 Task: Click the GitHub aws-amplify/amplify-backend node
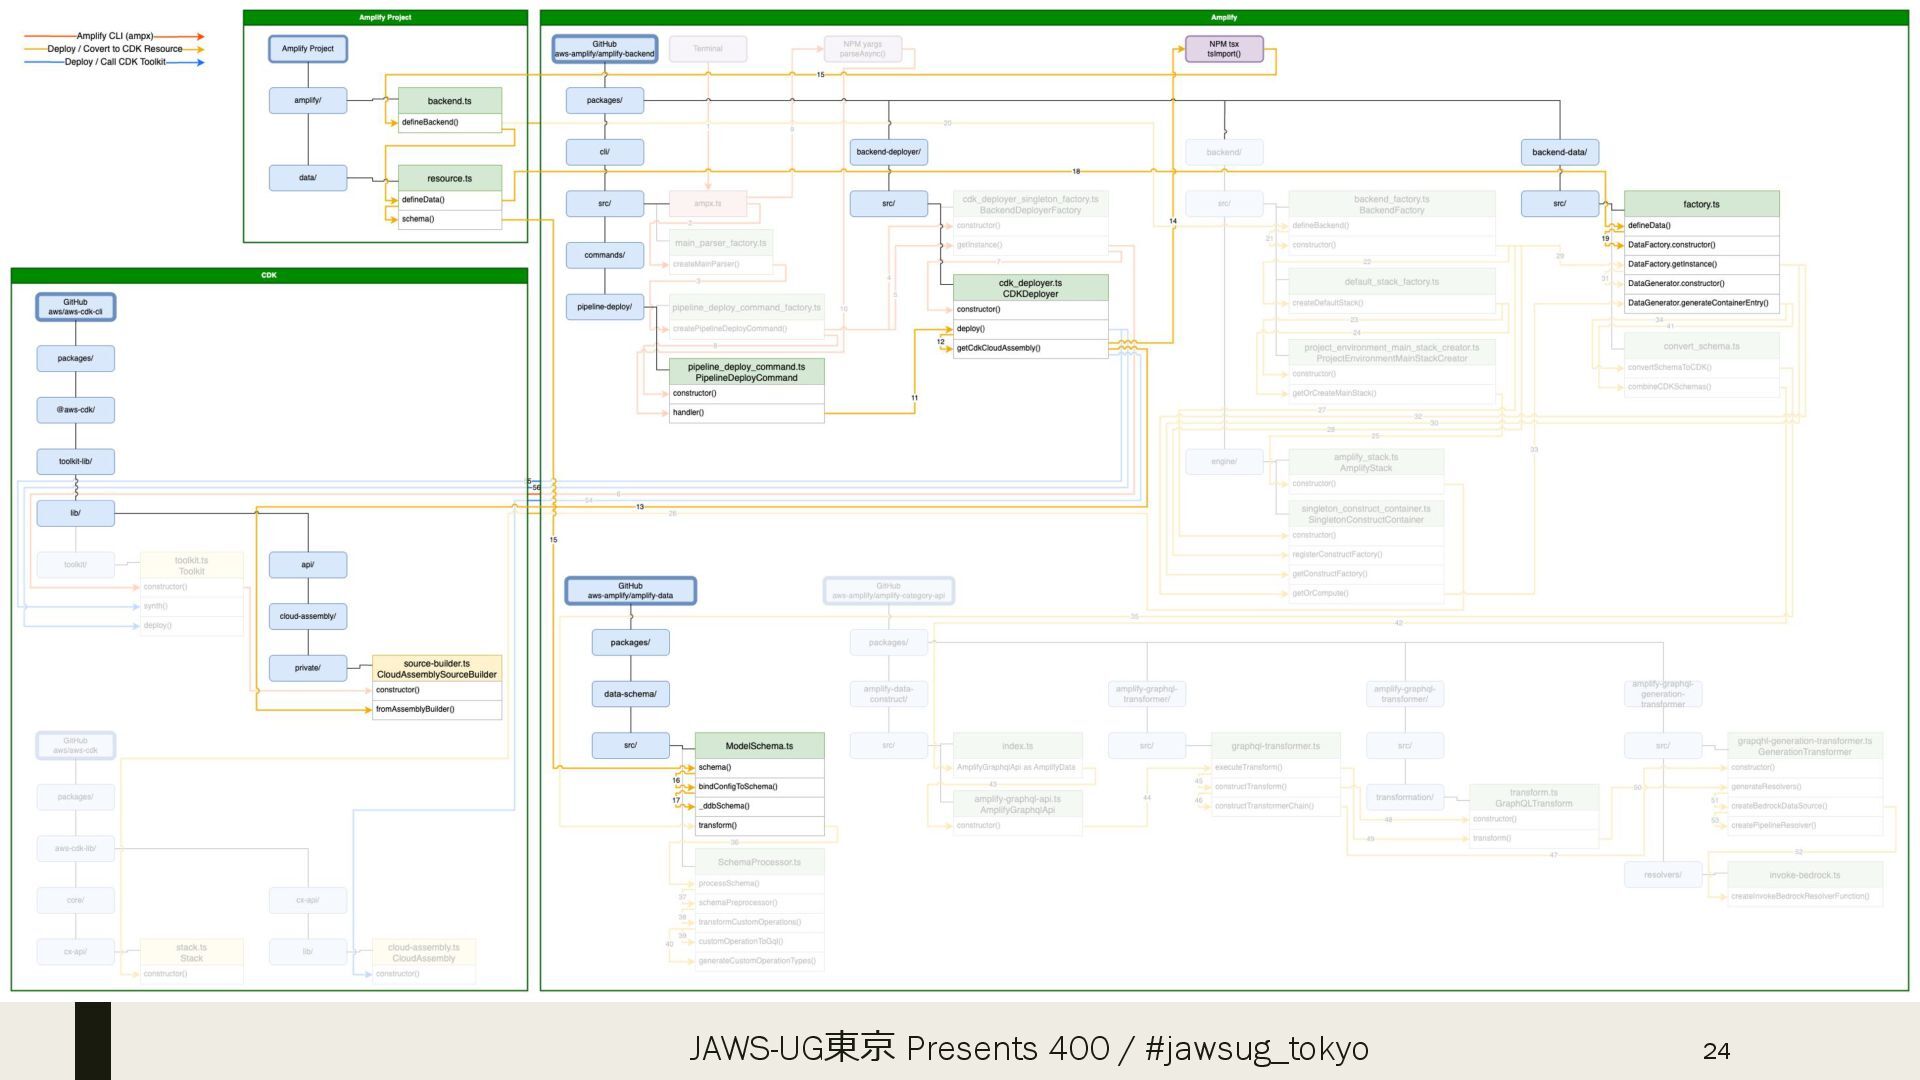coord(604,49)
